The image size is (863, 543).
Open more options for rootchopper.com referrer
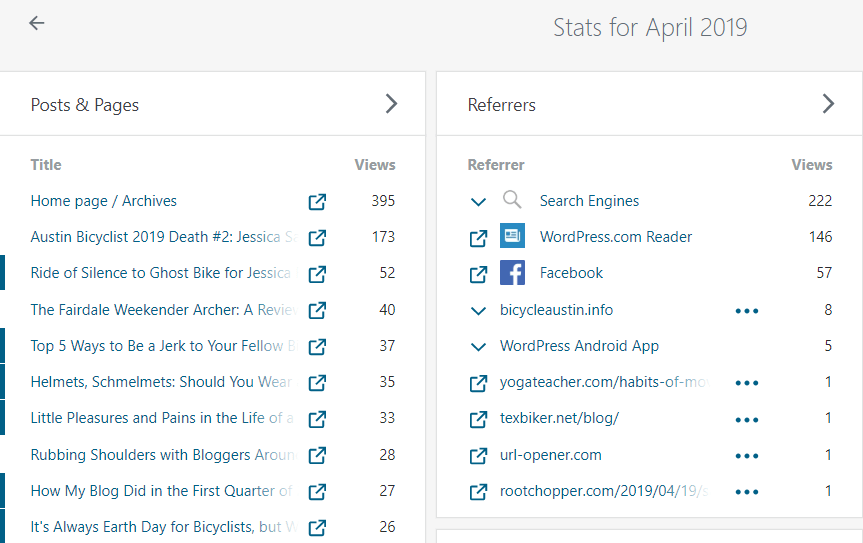click(747, 492)
